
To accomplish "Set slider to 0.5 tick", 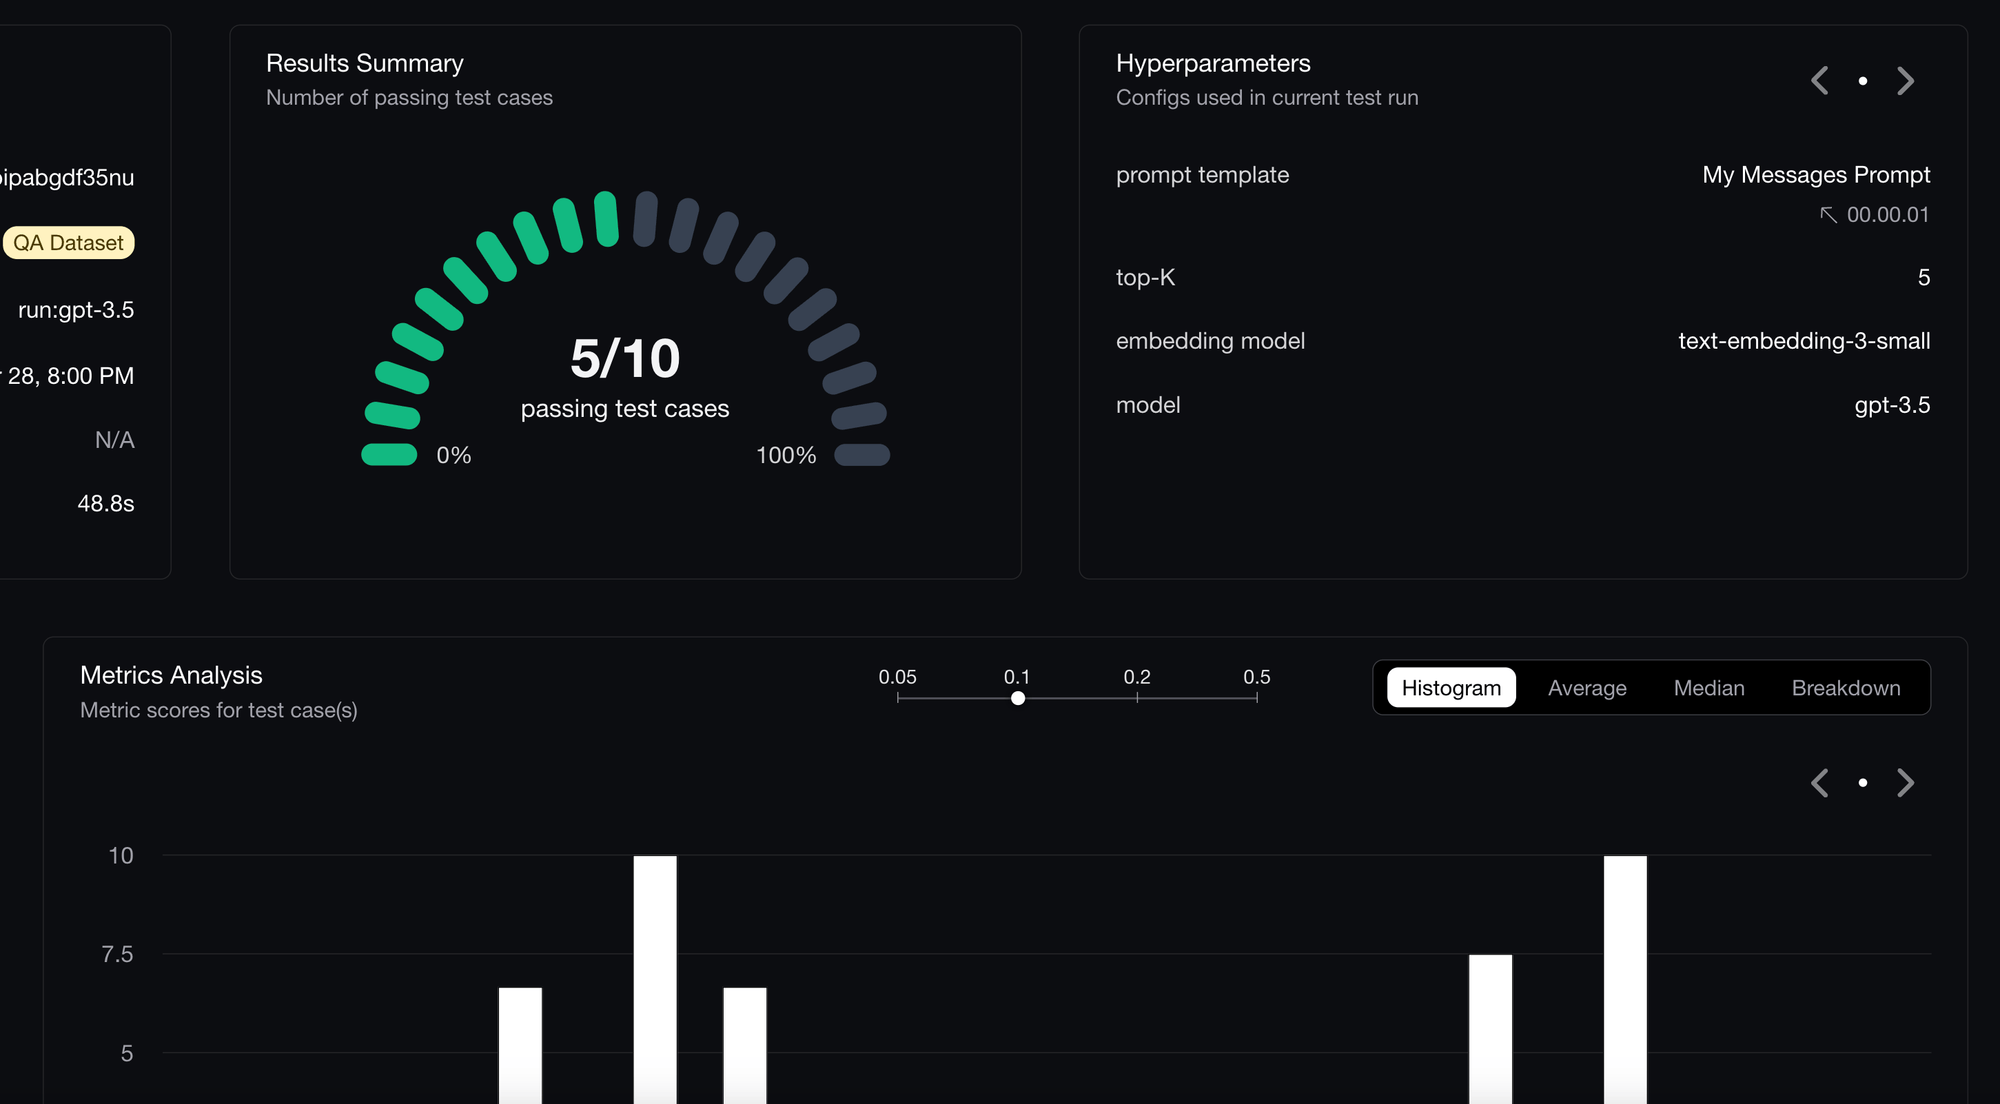I will tap(1256, 698).
